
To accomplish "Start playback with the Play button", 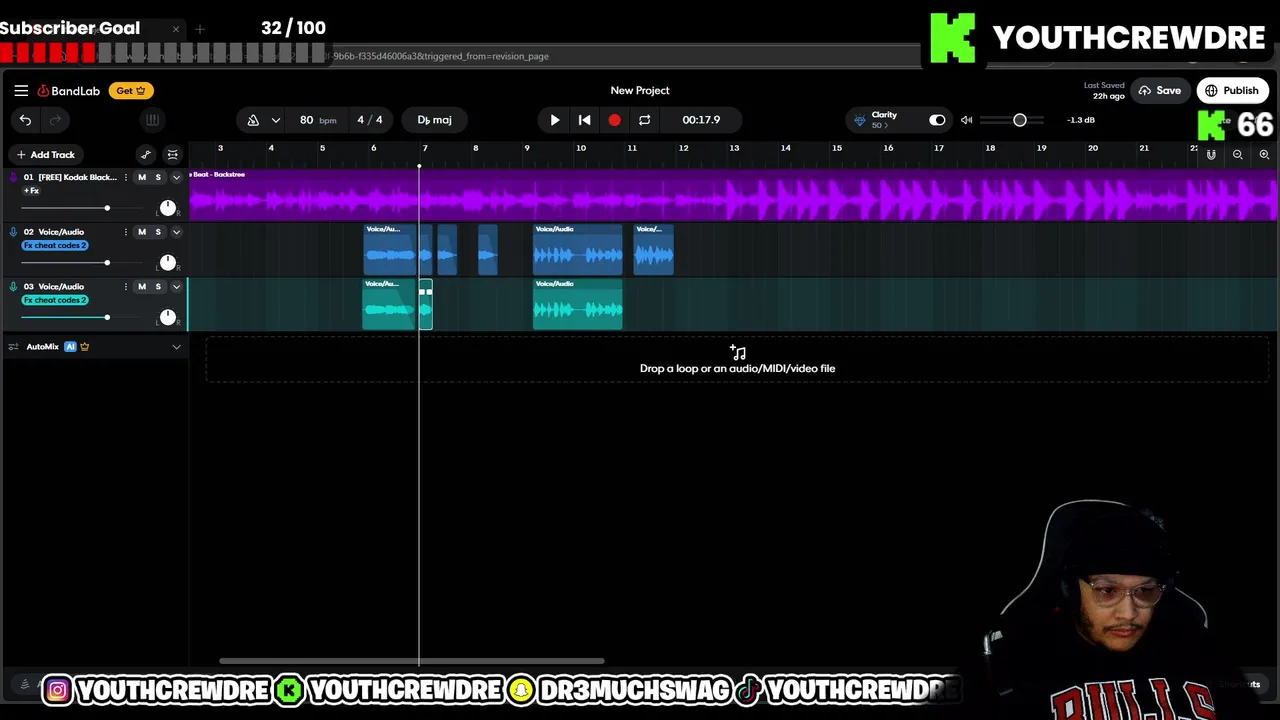I will click(x=555, y=120).
